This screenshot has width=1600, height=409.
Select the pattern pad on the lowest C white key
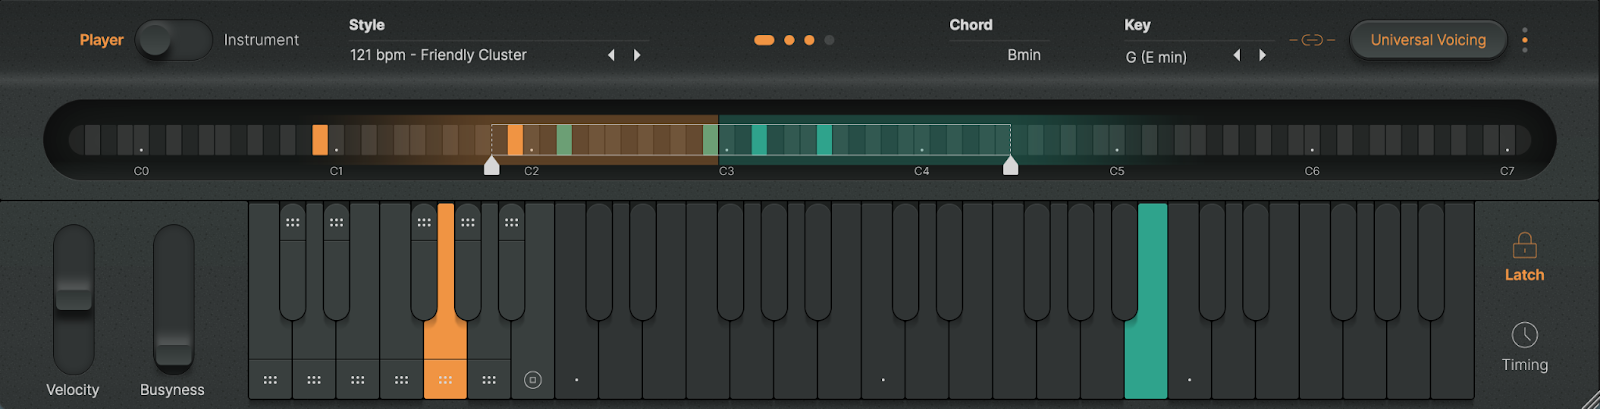pyautogui.click(x=270, y=380)
